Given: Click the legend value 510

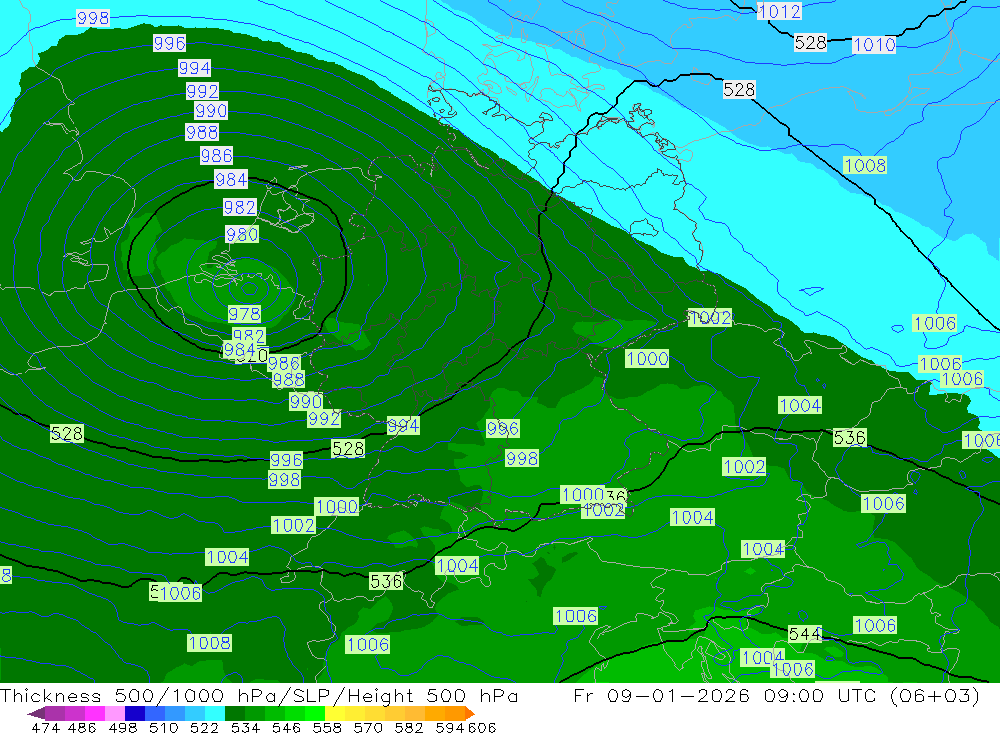Looking at the screenshot, I should [164, 727].
